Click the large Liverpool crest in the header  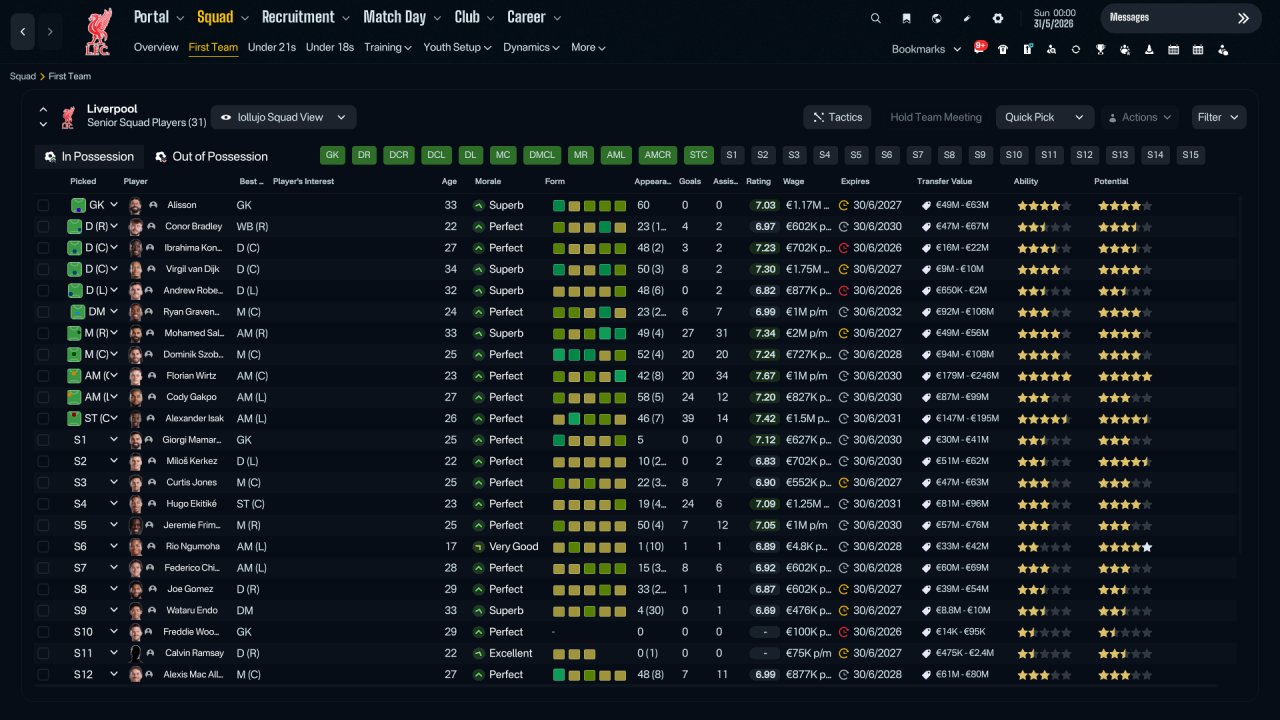pyautogui.click(x=98, y=32)
